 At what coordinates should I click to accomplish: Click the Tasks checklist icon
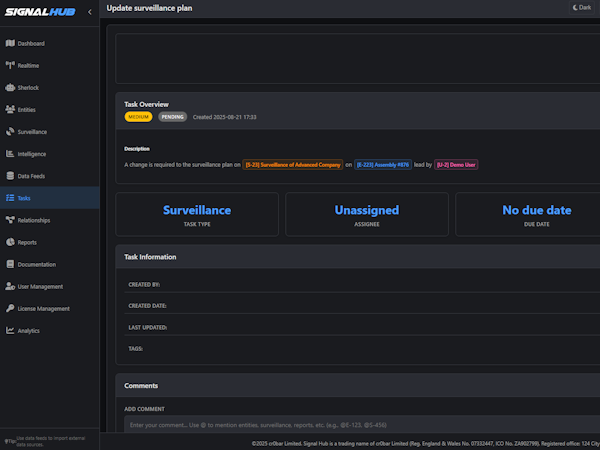pyautogui.click(x=10, y=198)
